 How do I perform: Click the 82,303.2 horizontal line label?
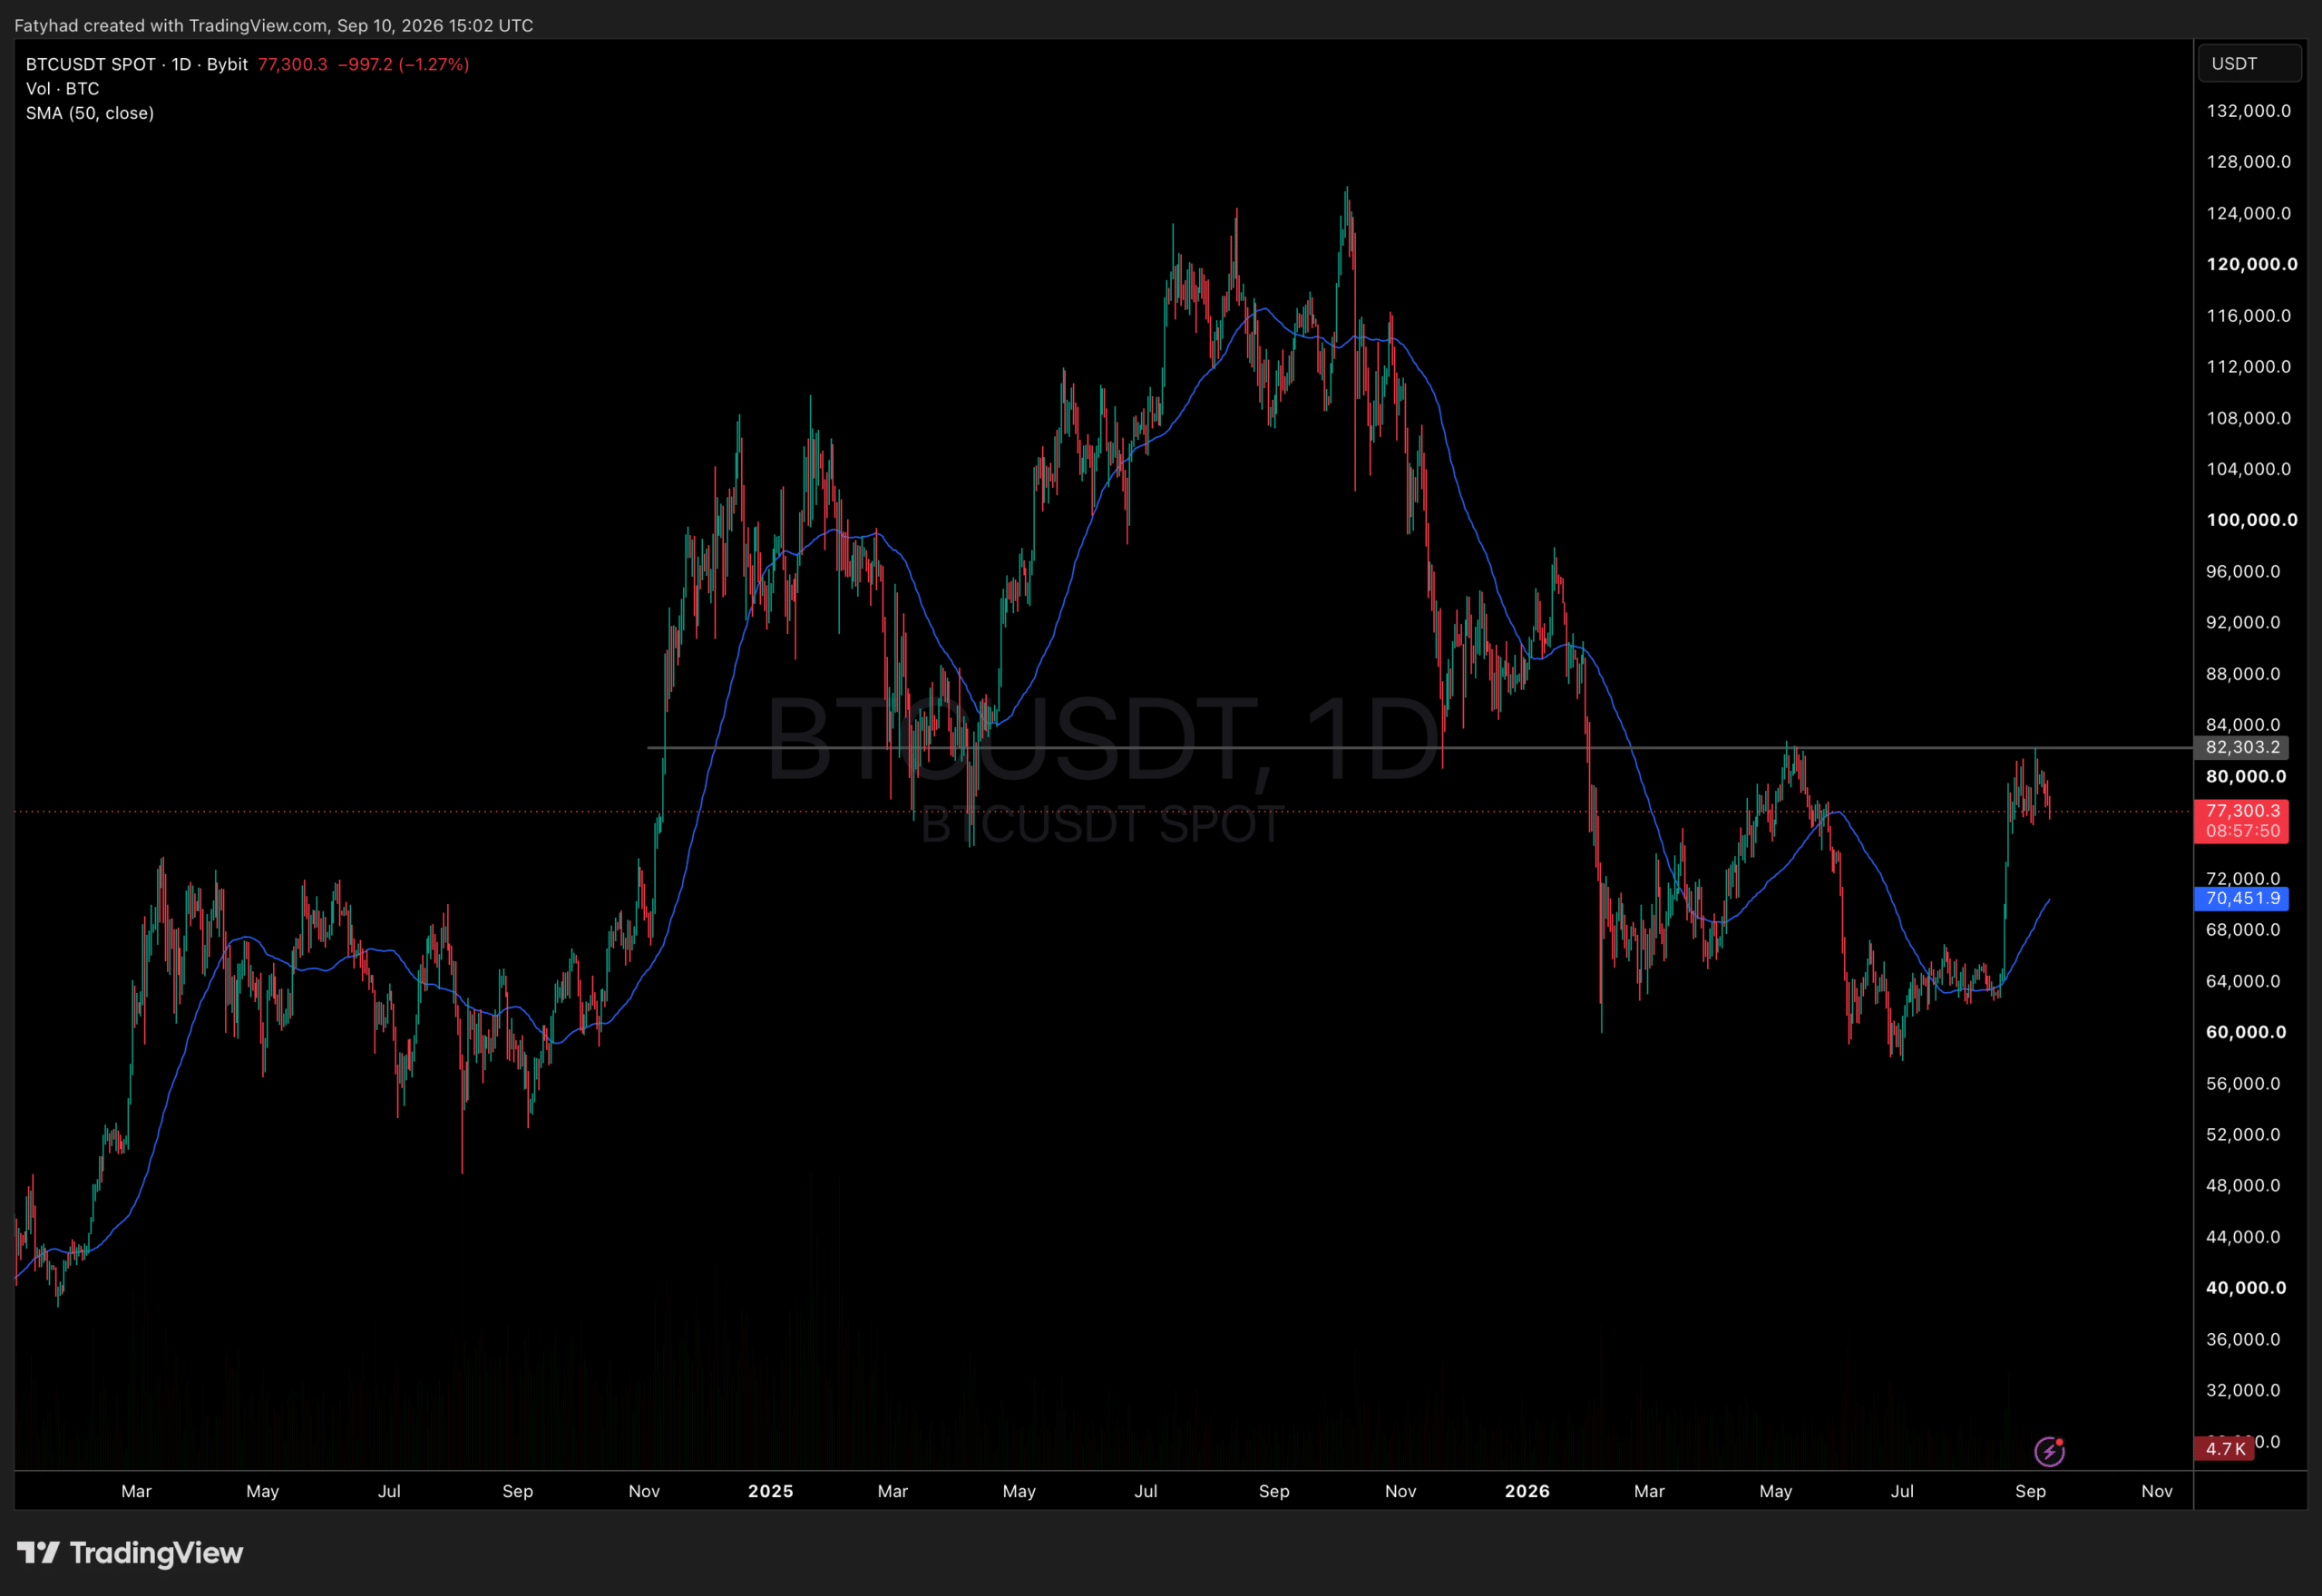tap(2241, 747)
